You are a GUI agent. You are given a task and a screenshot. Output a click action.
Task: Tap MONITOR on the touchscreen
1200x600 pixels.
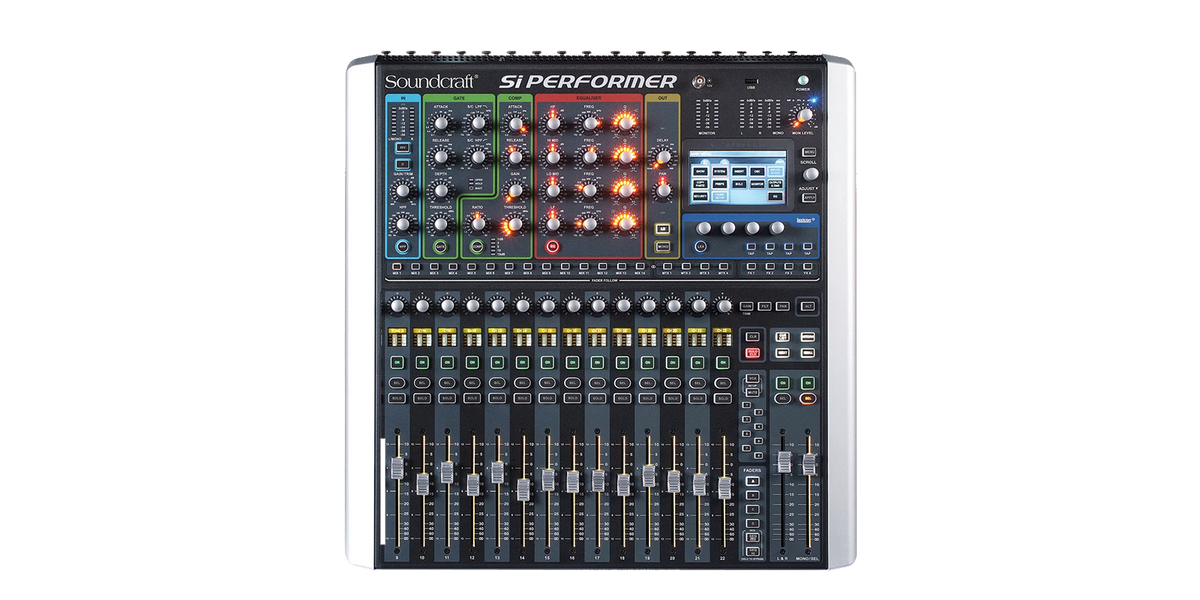click(x=757, y=184)
